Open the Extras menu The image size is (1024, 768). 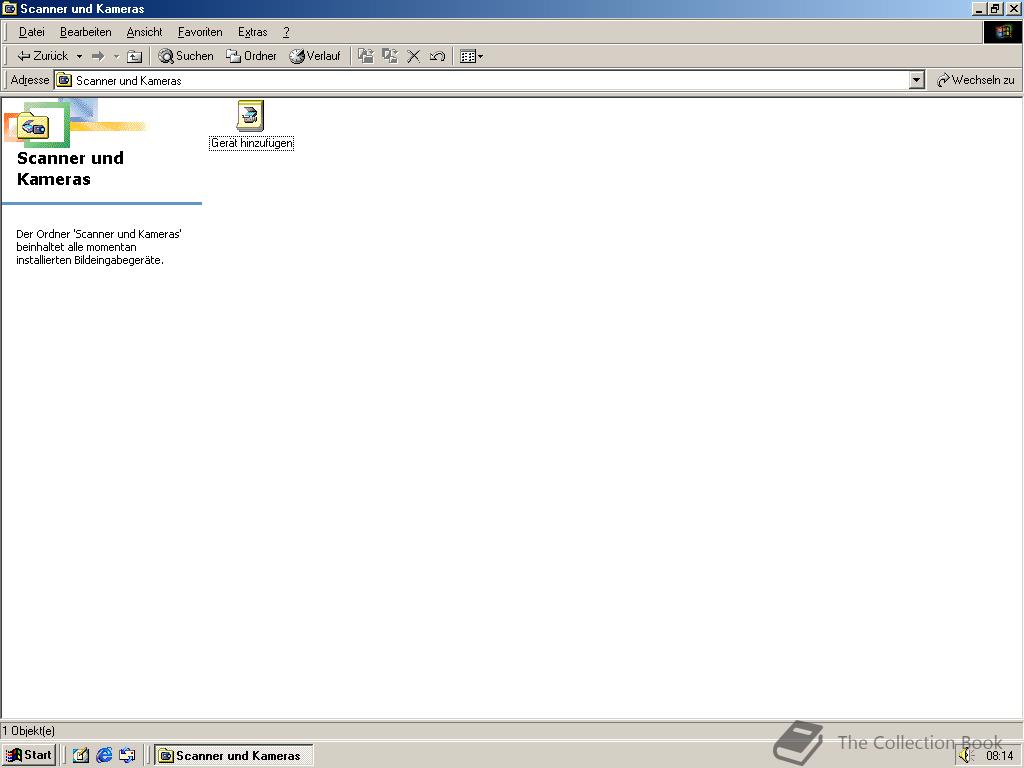[253, 32]
